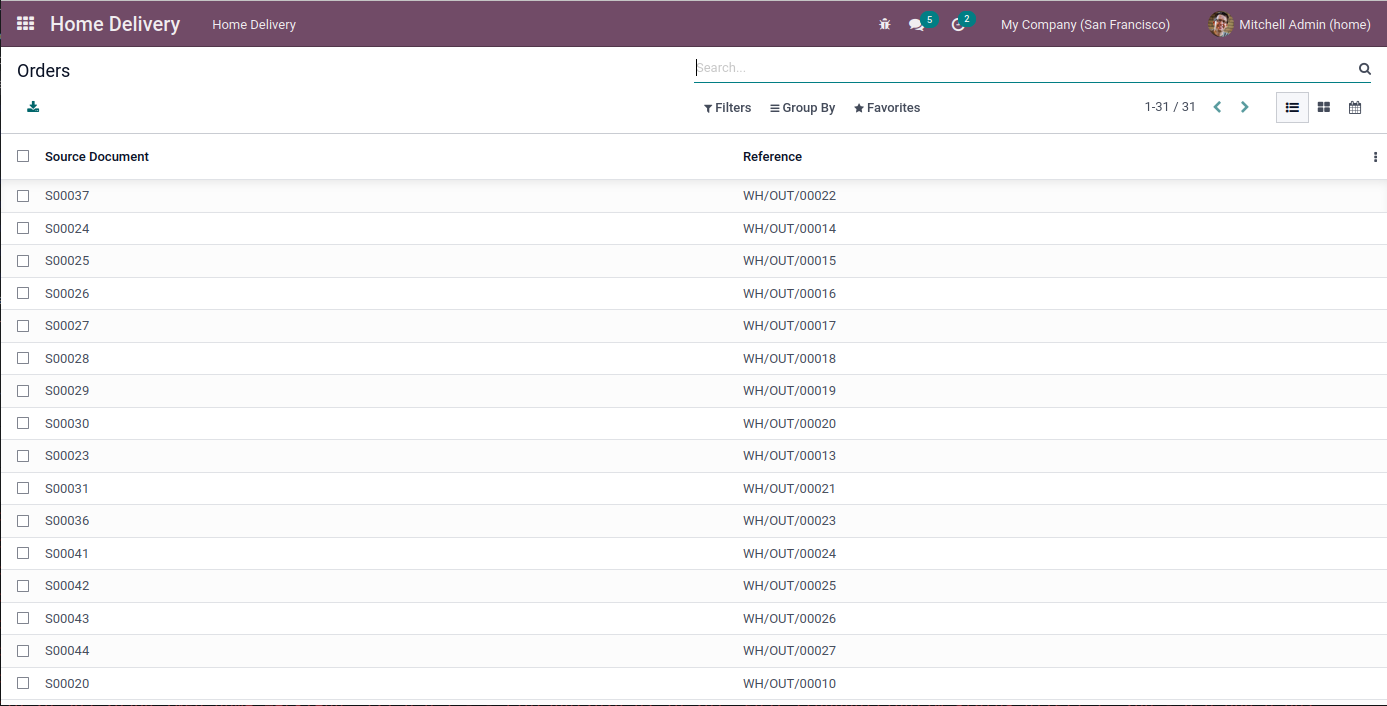Click reference WH/OUT/00024
The width and height of the screenshot is (1387, 706).
coord(789,554)
